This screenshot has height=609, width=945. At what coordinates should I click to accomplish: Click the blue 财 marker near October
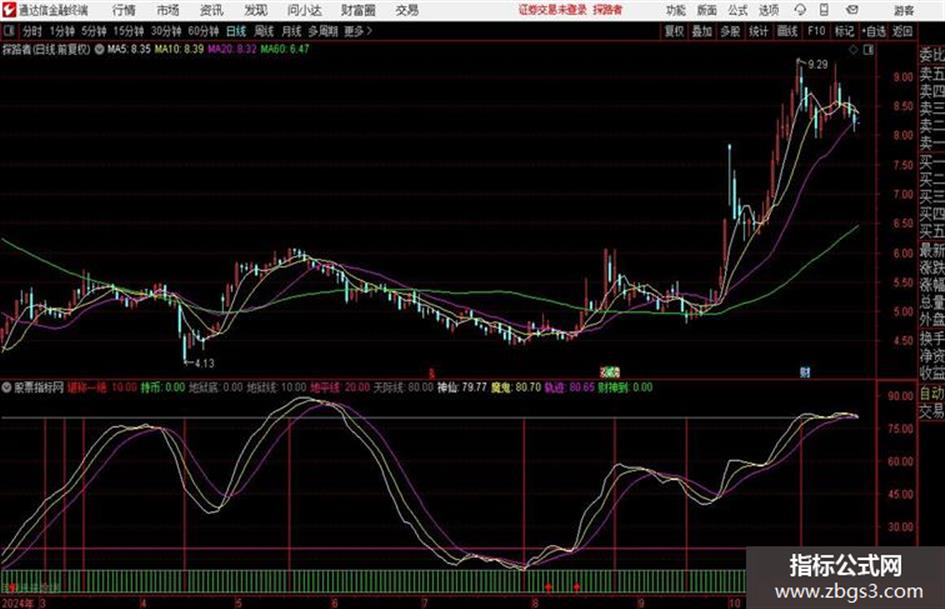[x=805, y=372]
